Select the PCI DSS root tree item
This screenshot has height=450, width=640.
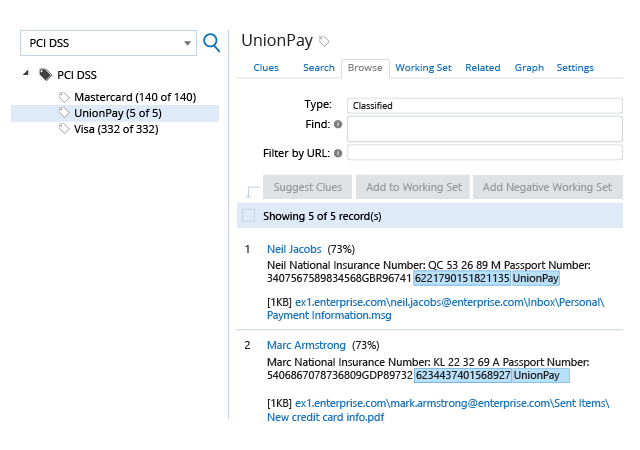coord(77,75)
